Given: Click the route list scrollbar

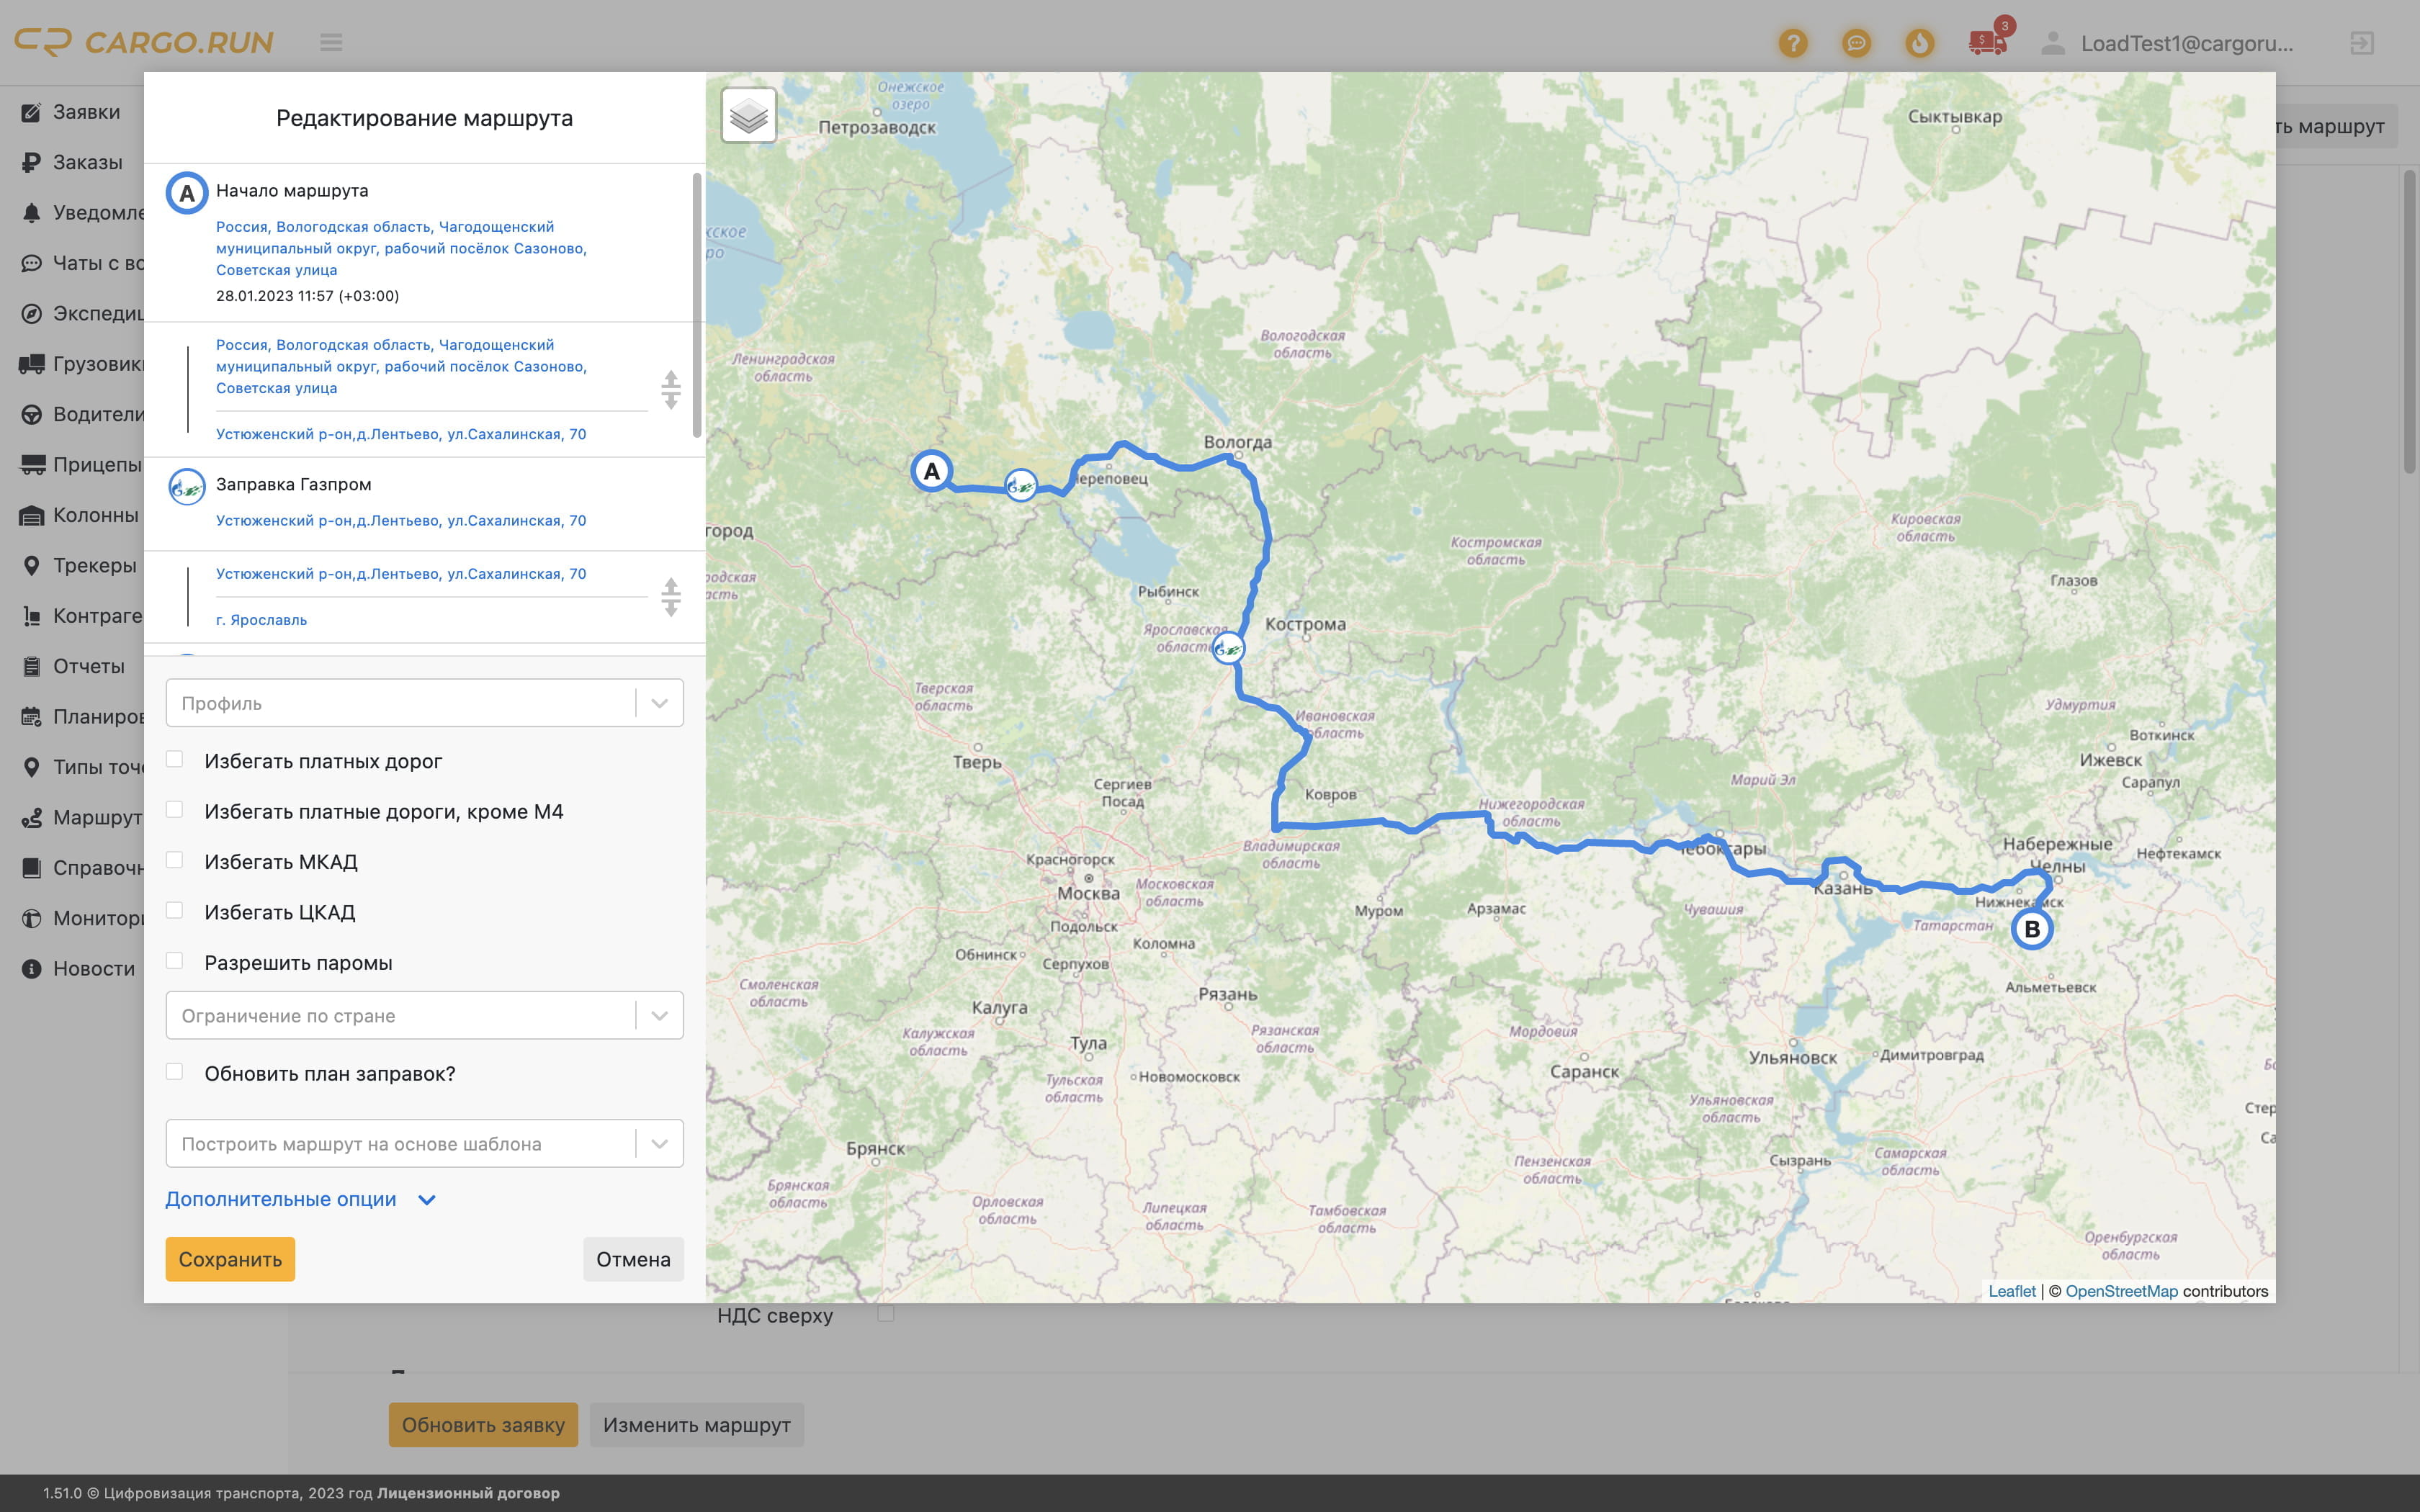Looking at the screenshot, I should click(x=697, y=304).
